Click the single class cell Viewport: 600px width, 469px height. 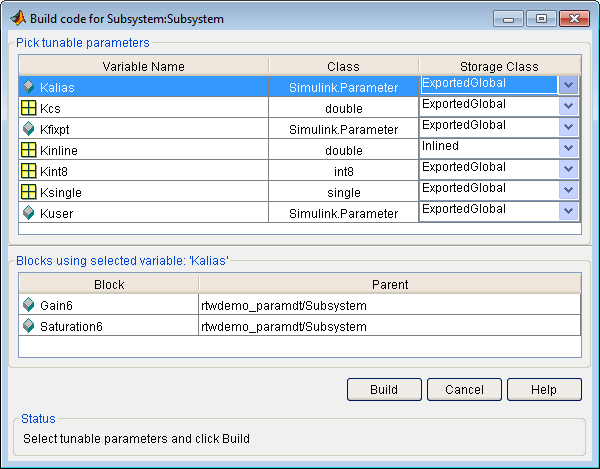[x=344, y=193]
